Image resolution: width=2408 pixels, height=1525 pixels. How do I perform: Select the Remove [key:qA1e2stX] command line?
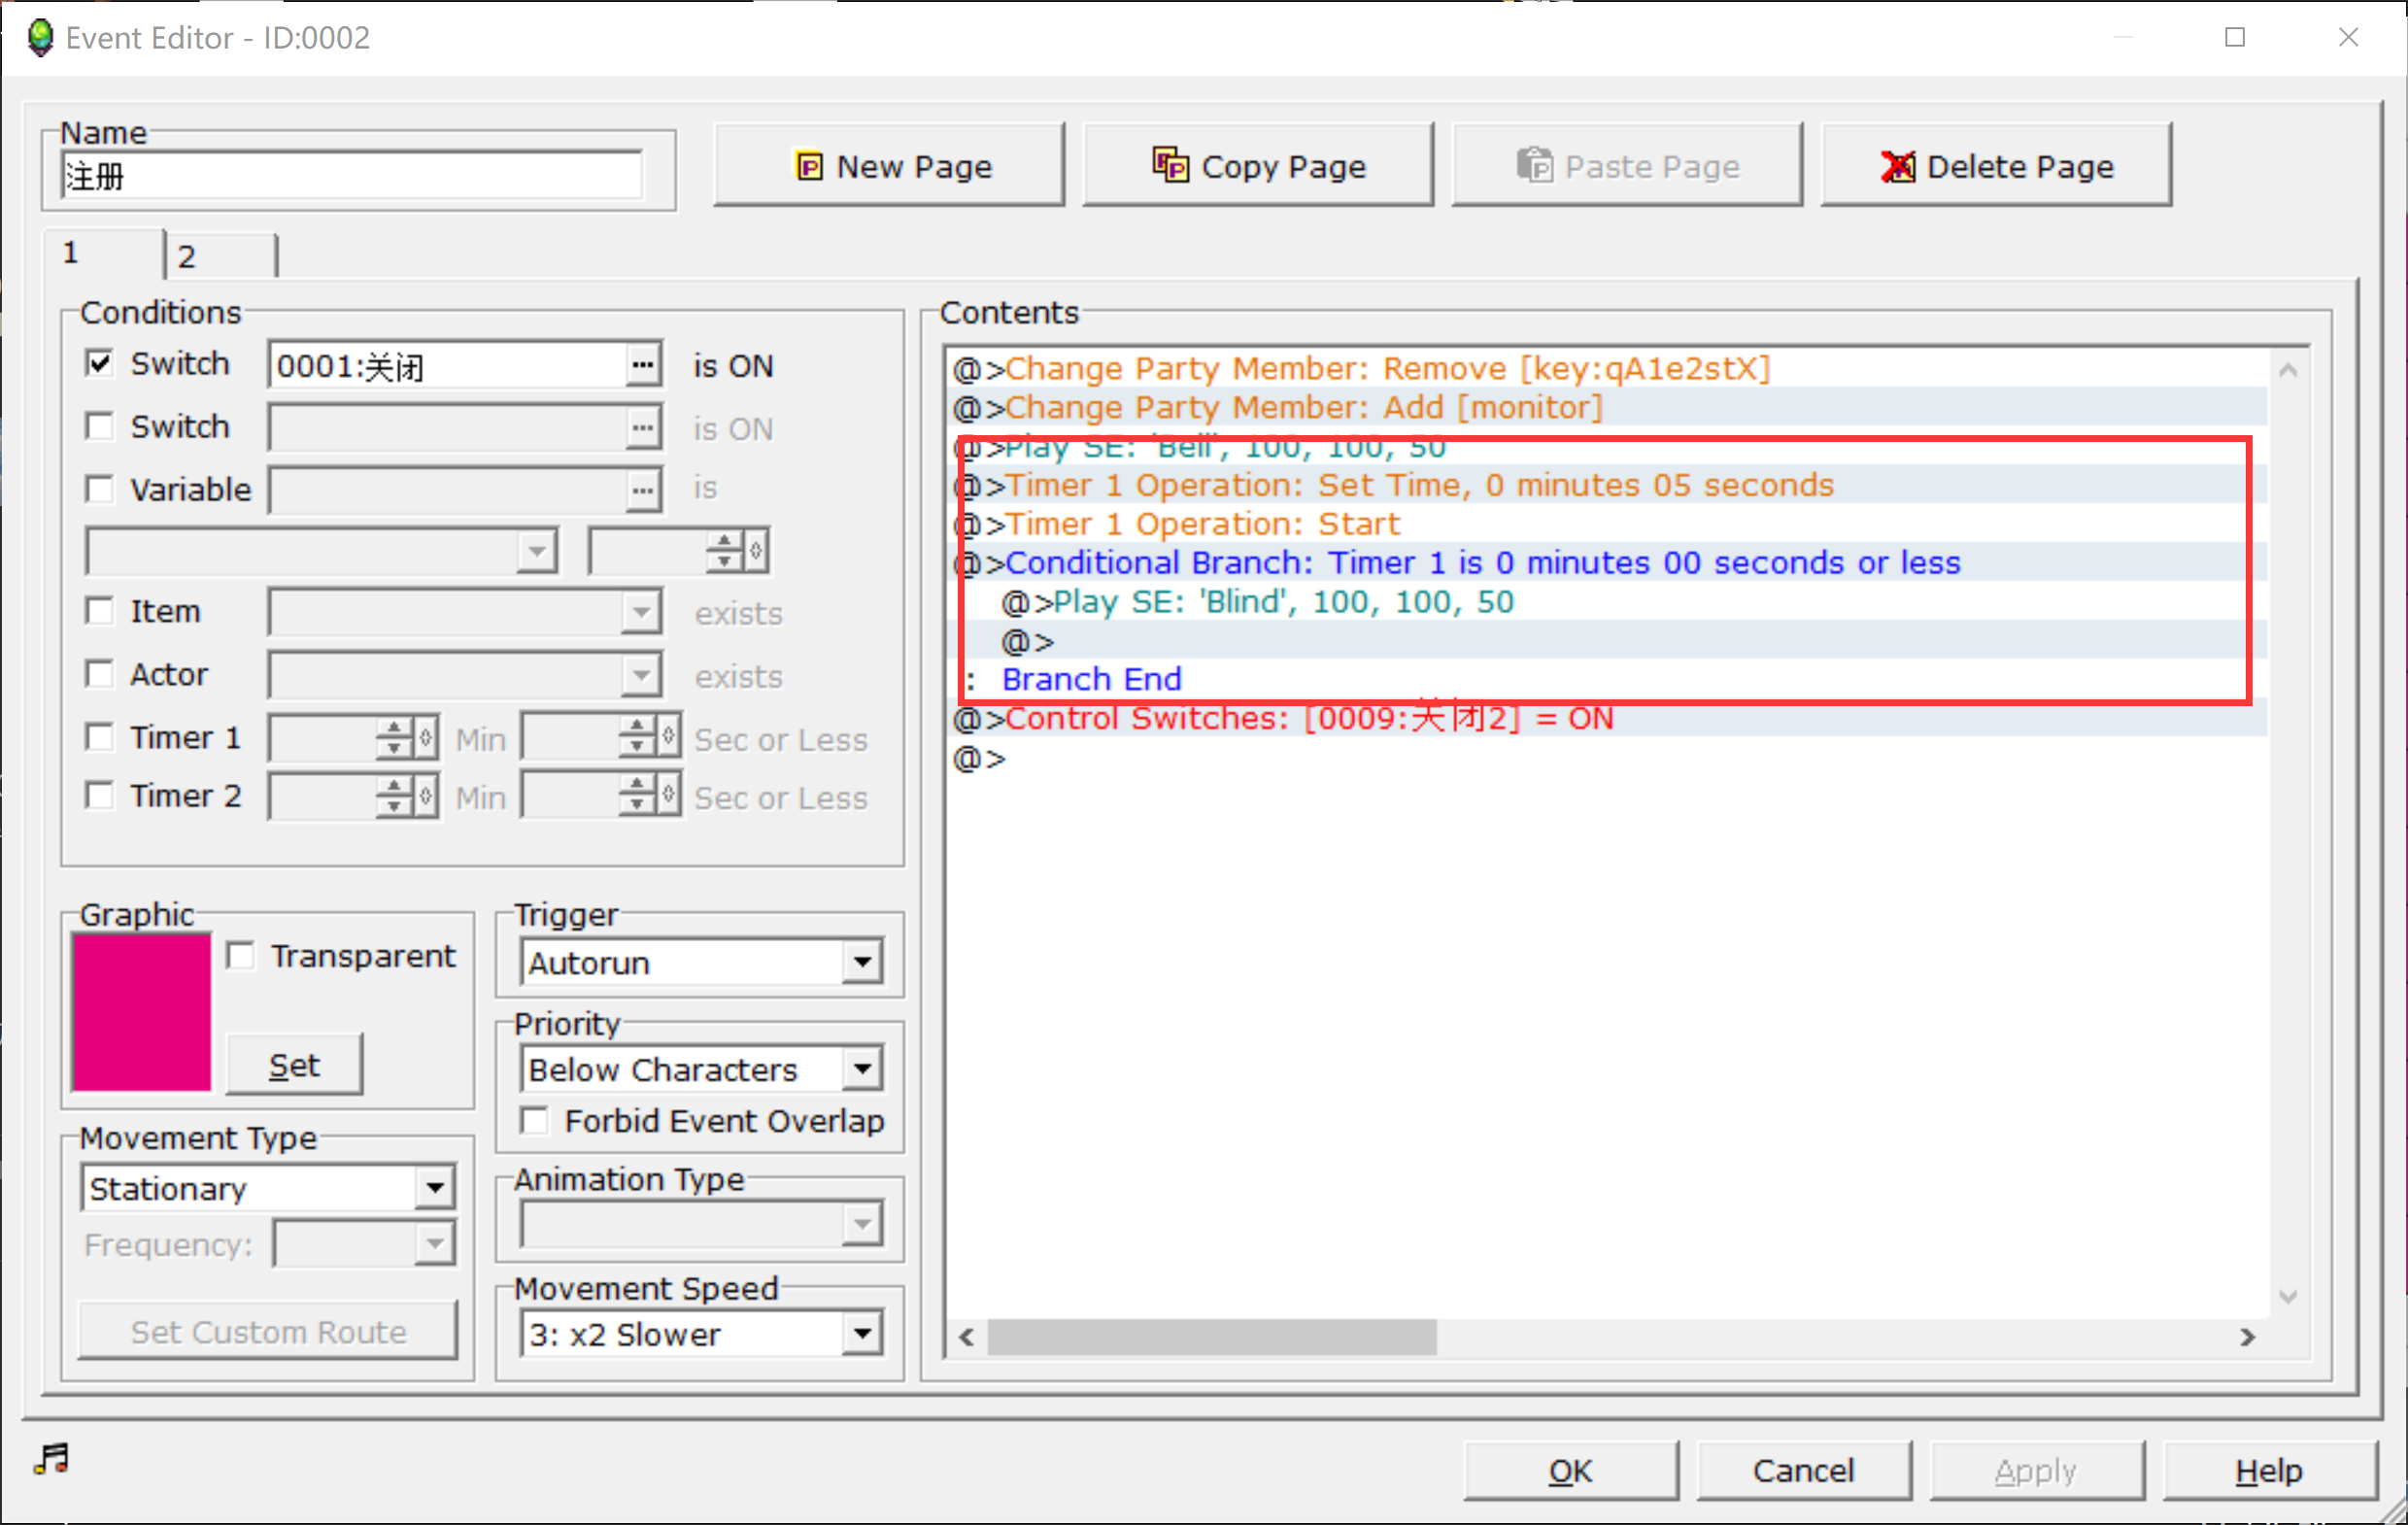coord(1608,369)
